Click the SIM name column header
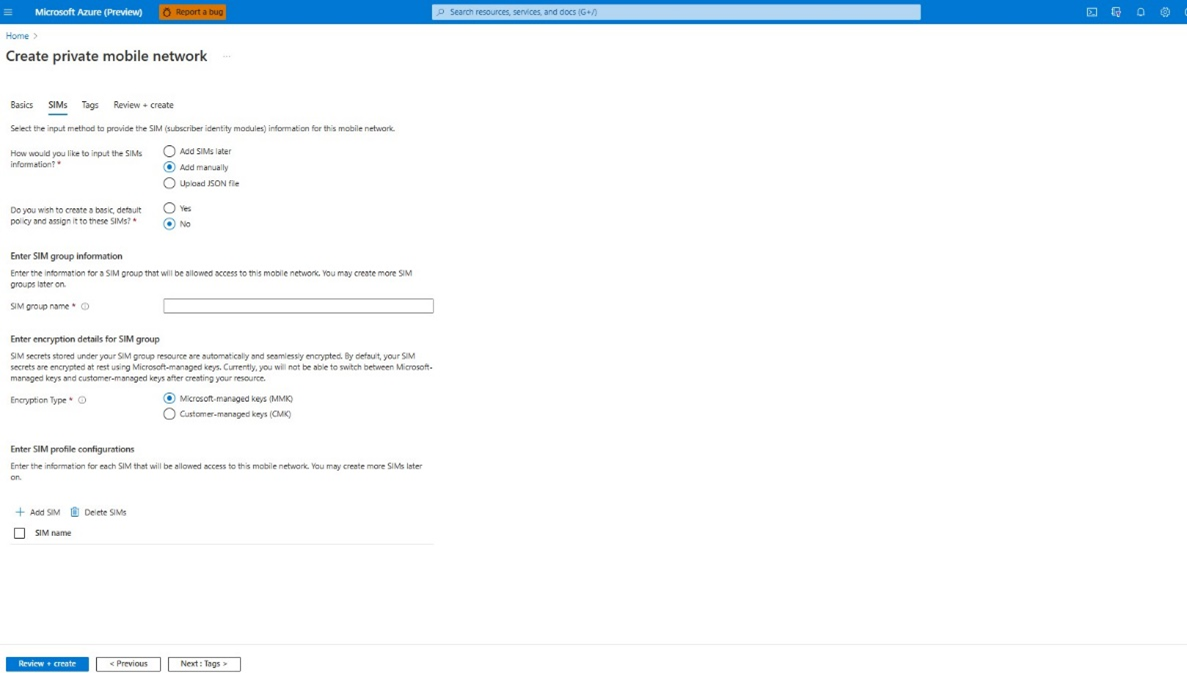The image size is (1187, 673). point(53,533)
